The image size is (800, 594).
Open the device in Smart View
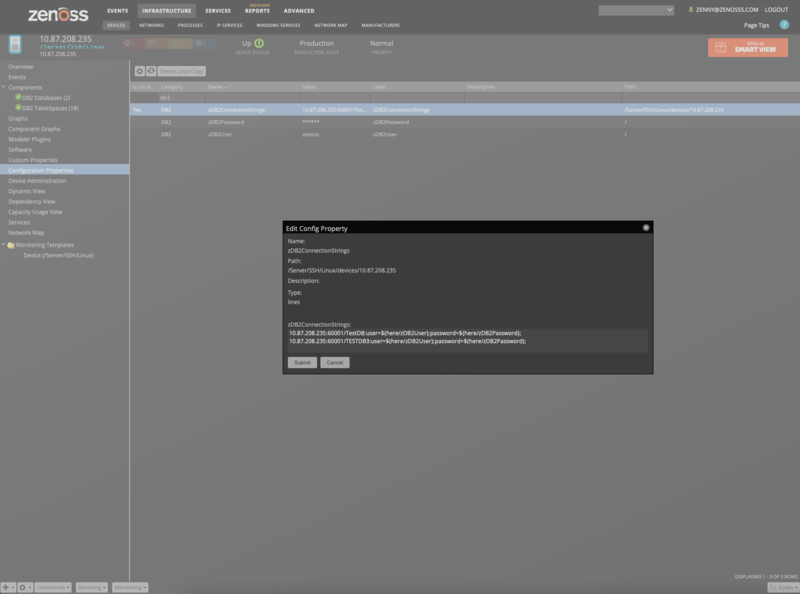[748, 47]
